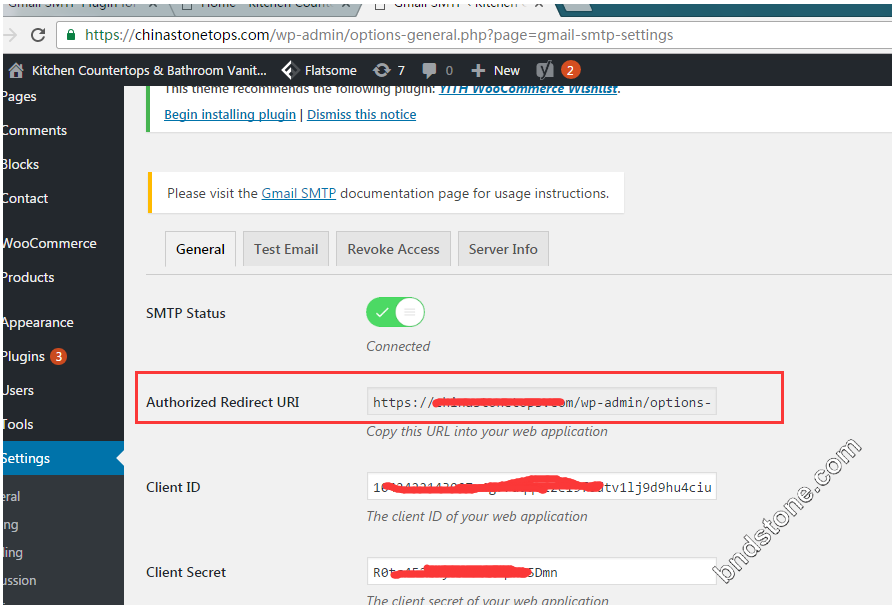Click into the Client Secret field
Viewport: 895px width, 606px height.
tap(542, 572)
